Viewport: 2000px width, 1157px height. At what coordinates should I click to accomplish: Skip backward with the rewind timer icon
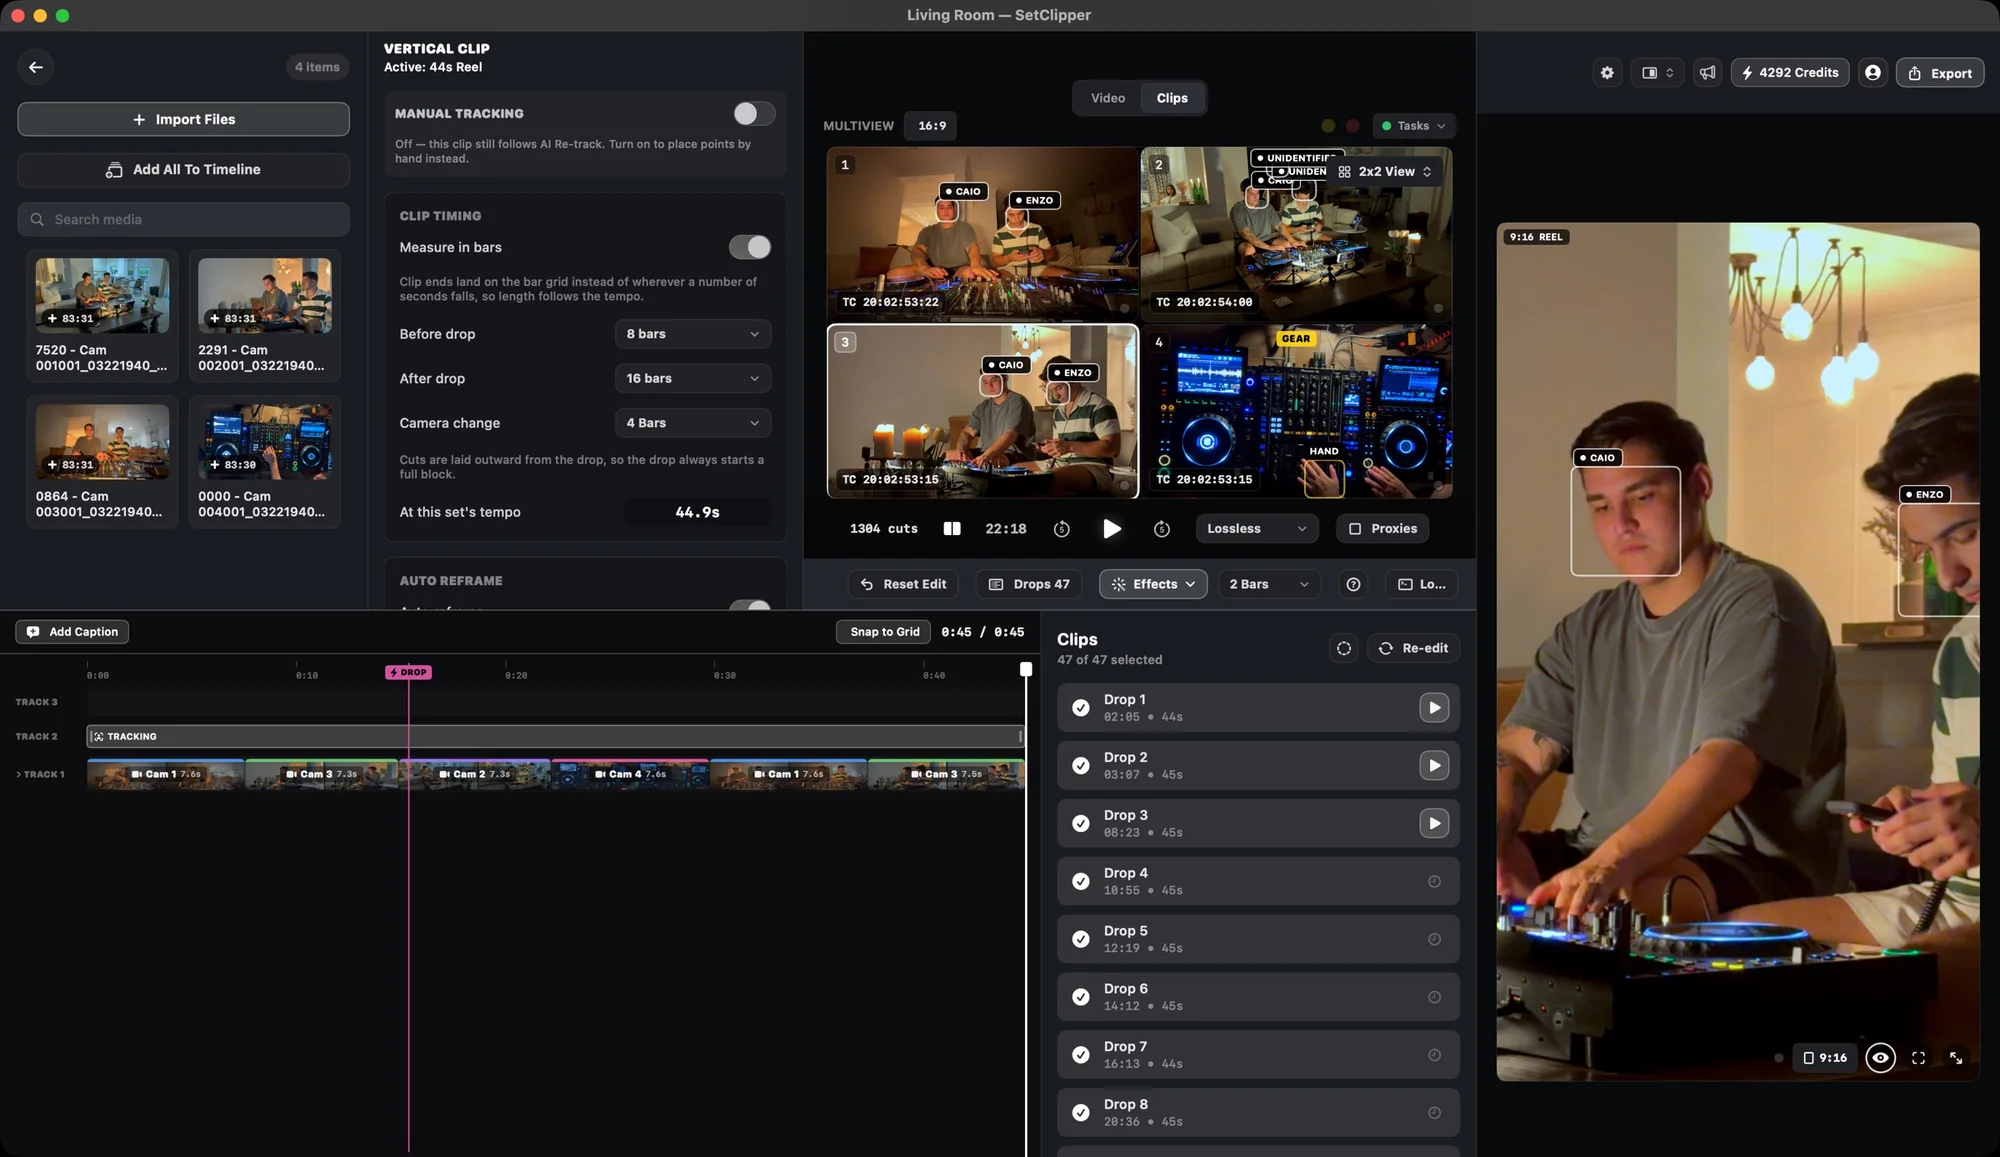[x=1062, y=529]
